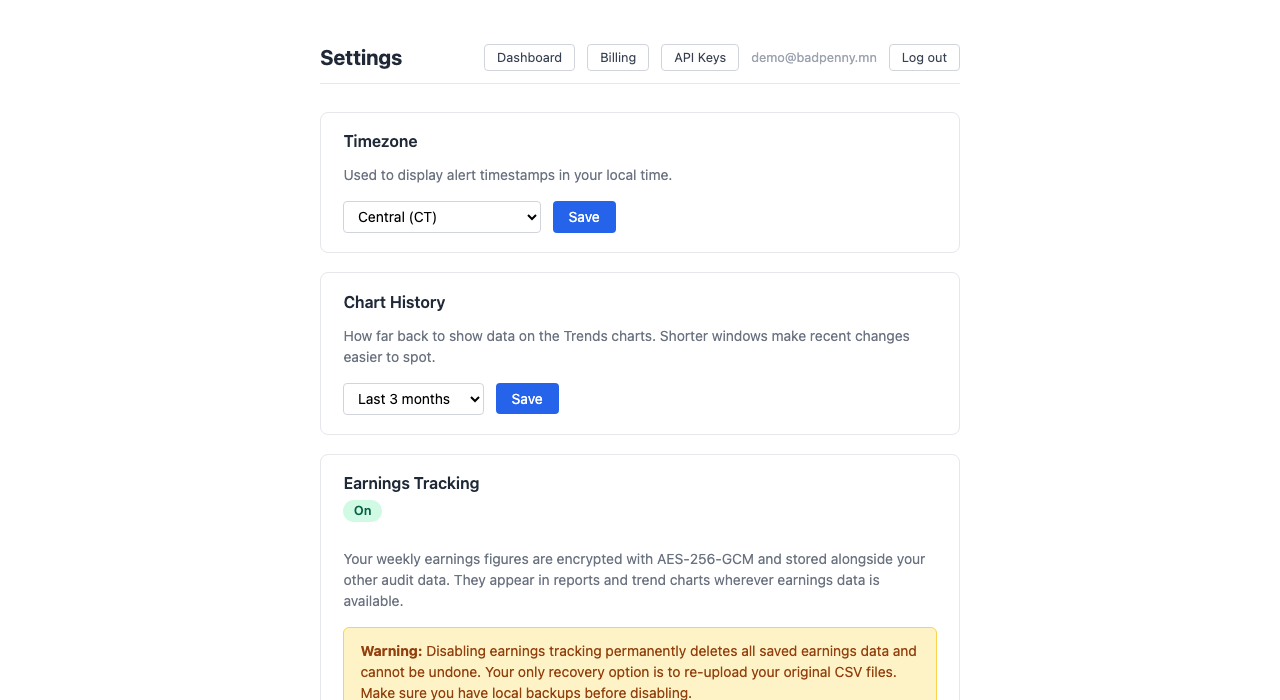Screen dimensions: 1280x700
Task: Click the green On status badge
Action: (362, 511)
